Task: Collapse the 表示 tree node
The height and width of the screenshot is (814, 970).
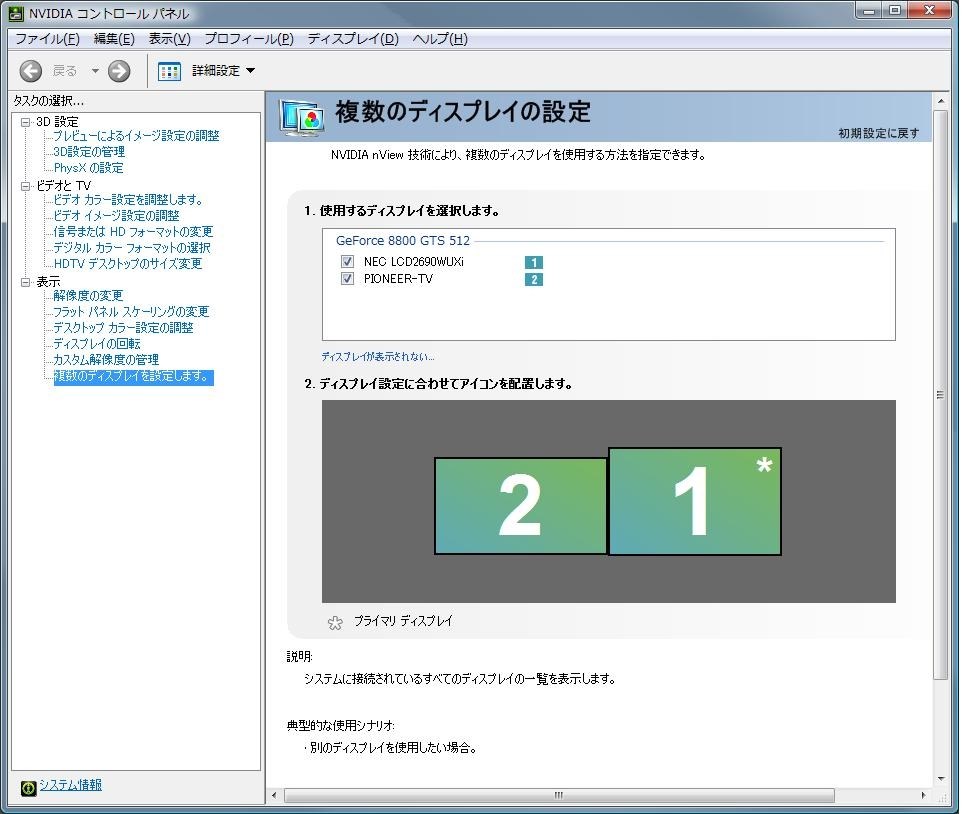Action: coord(25,282)
